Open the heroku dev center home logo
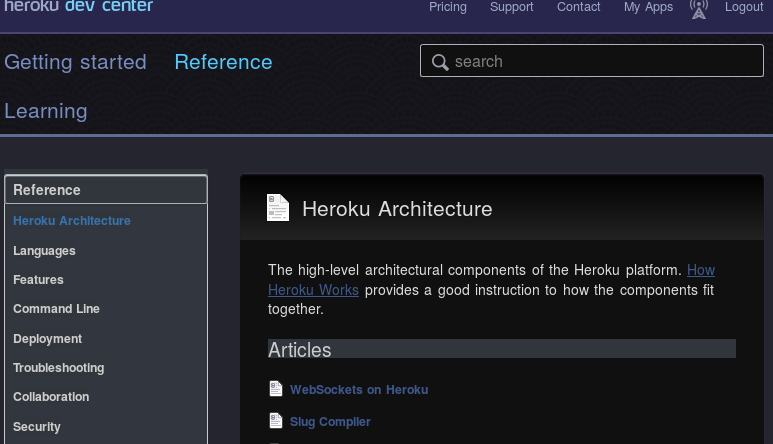This screenshot has height=444, width=773. [79, 6]
